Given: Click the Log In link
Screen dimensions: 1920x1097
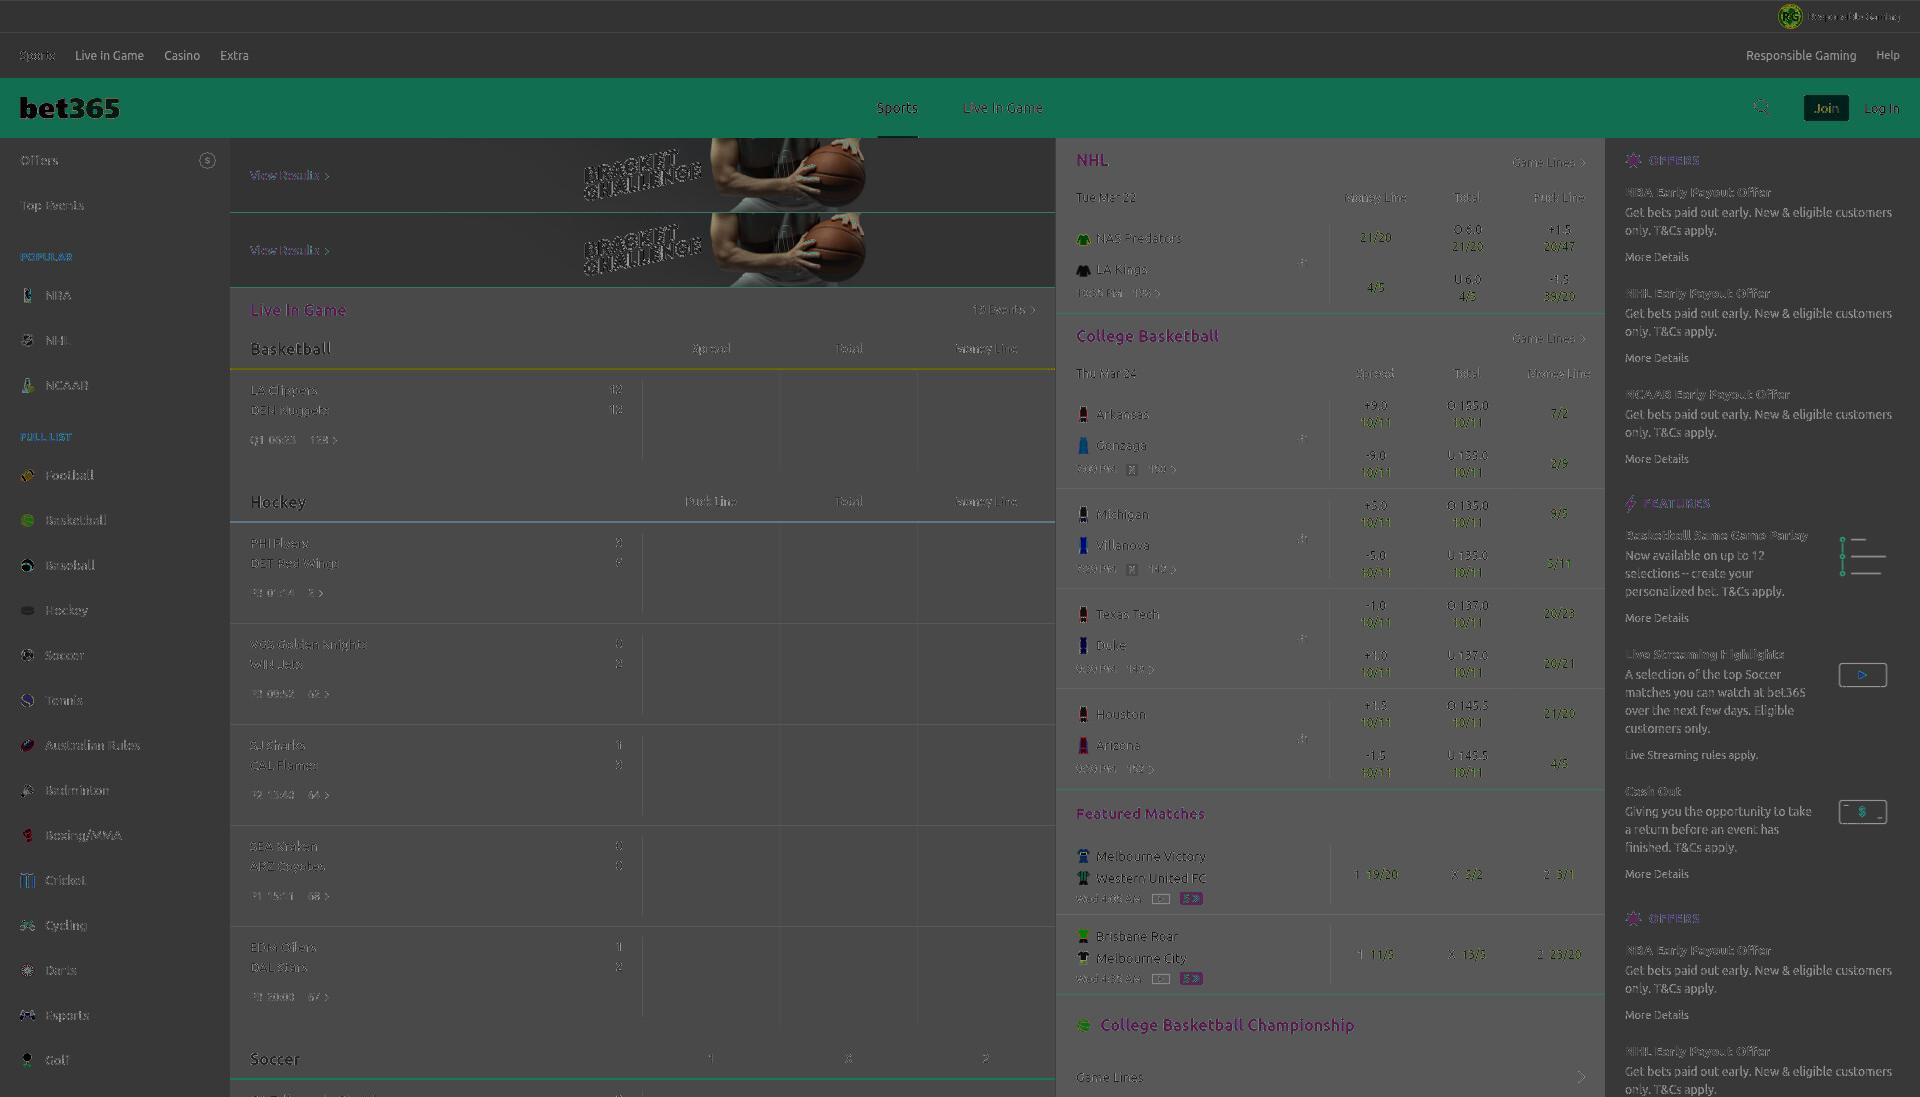Looking at the screenshot, I should [1881, 108].
